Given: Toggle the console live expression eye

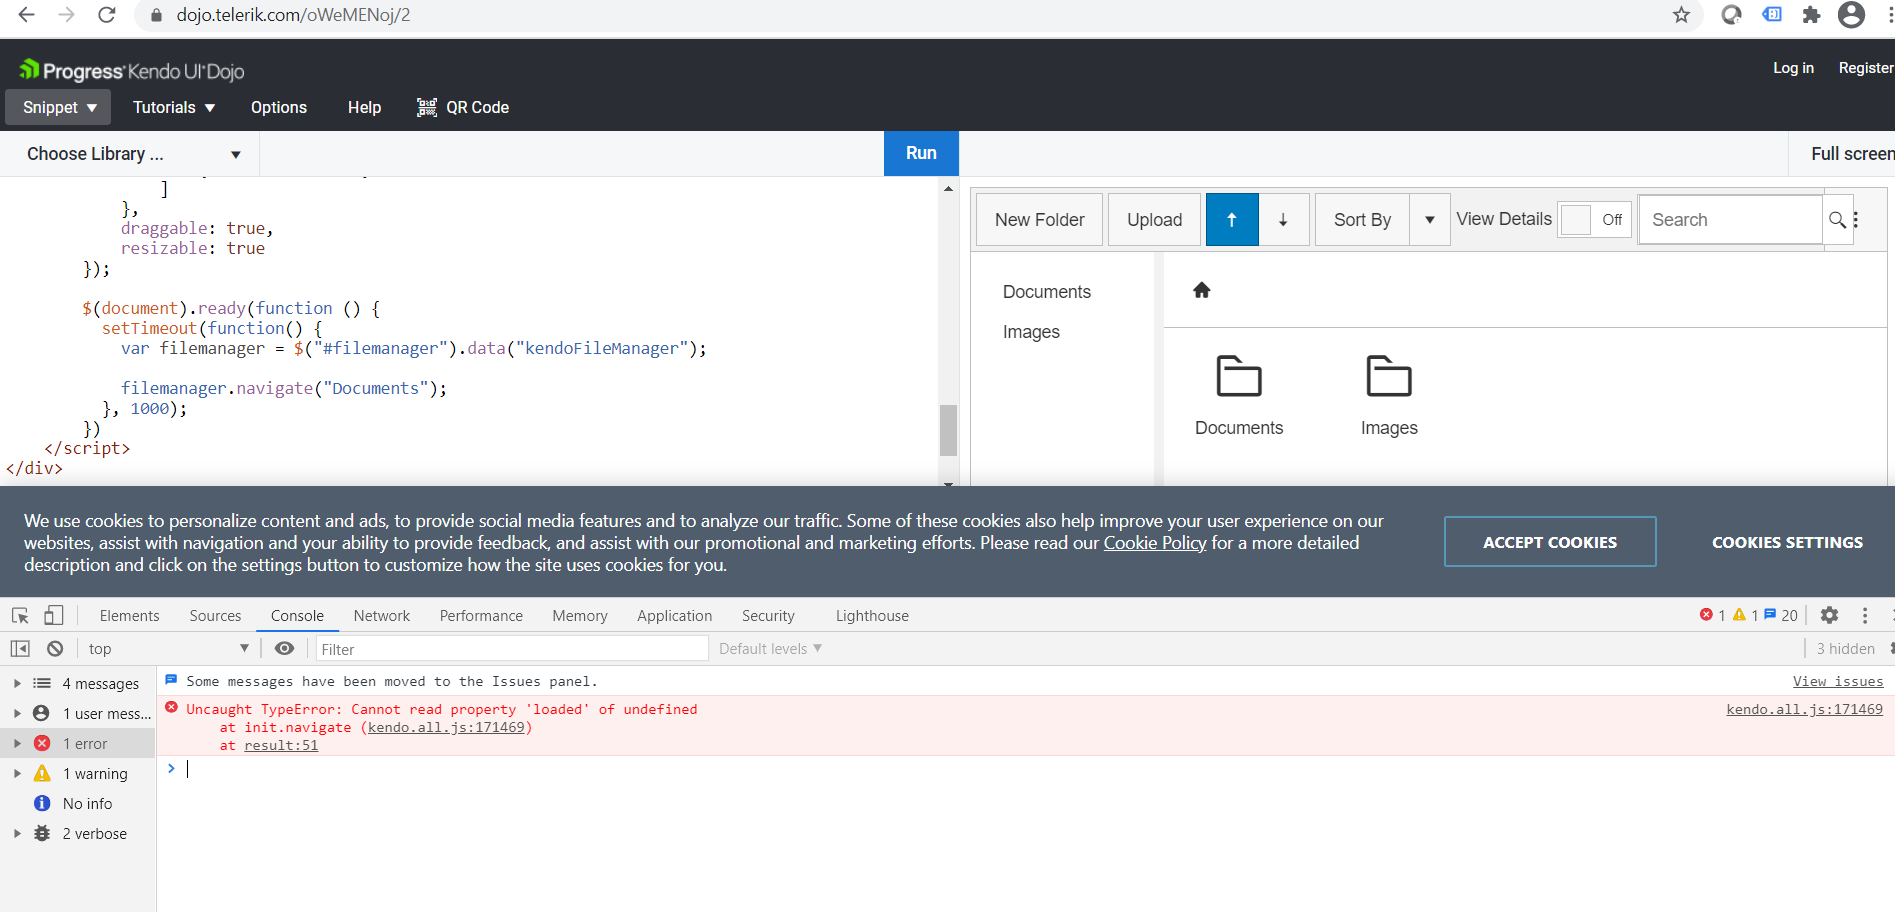Looking at the screenshot, I should pos(284,649).
